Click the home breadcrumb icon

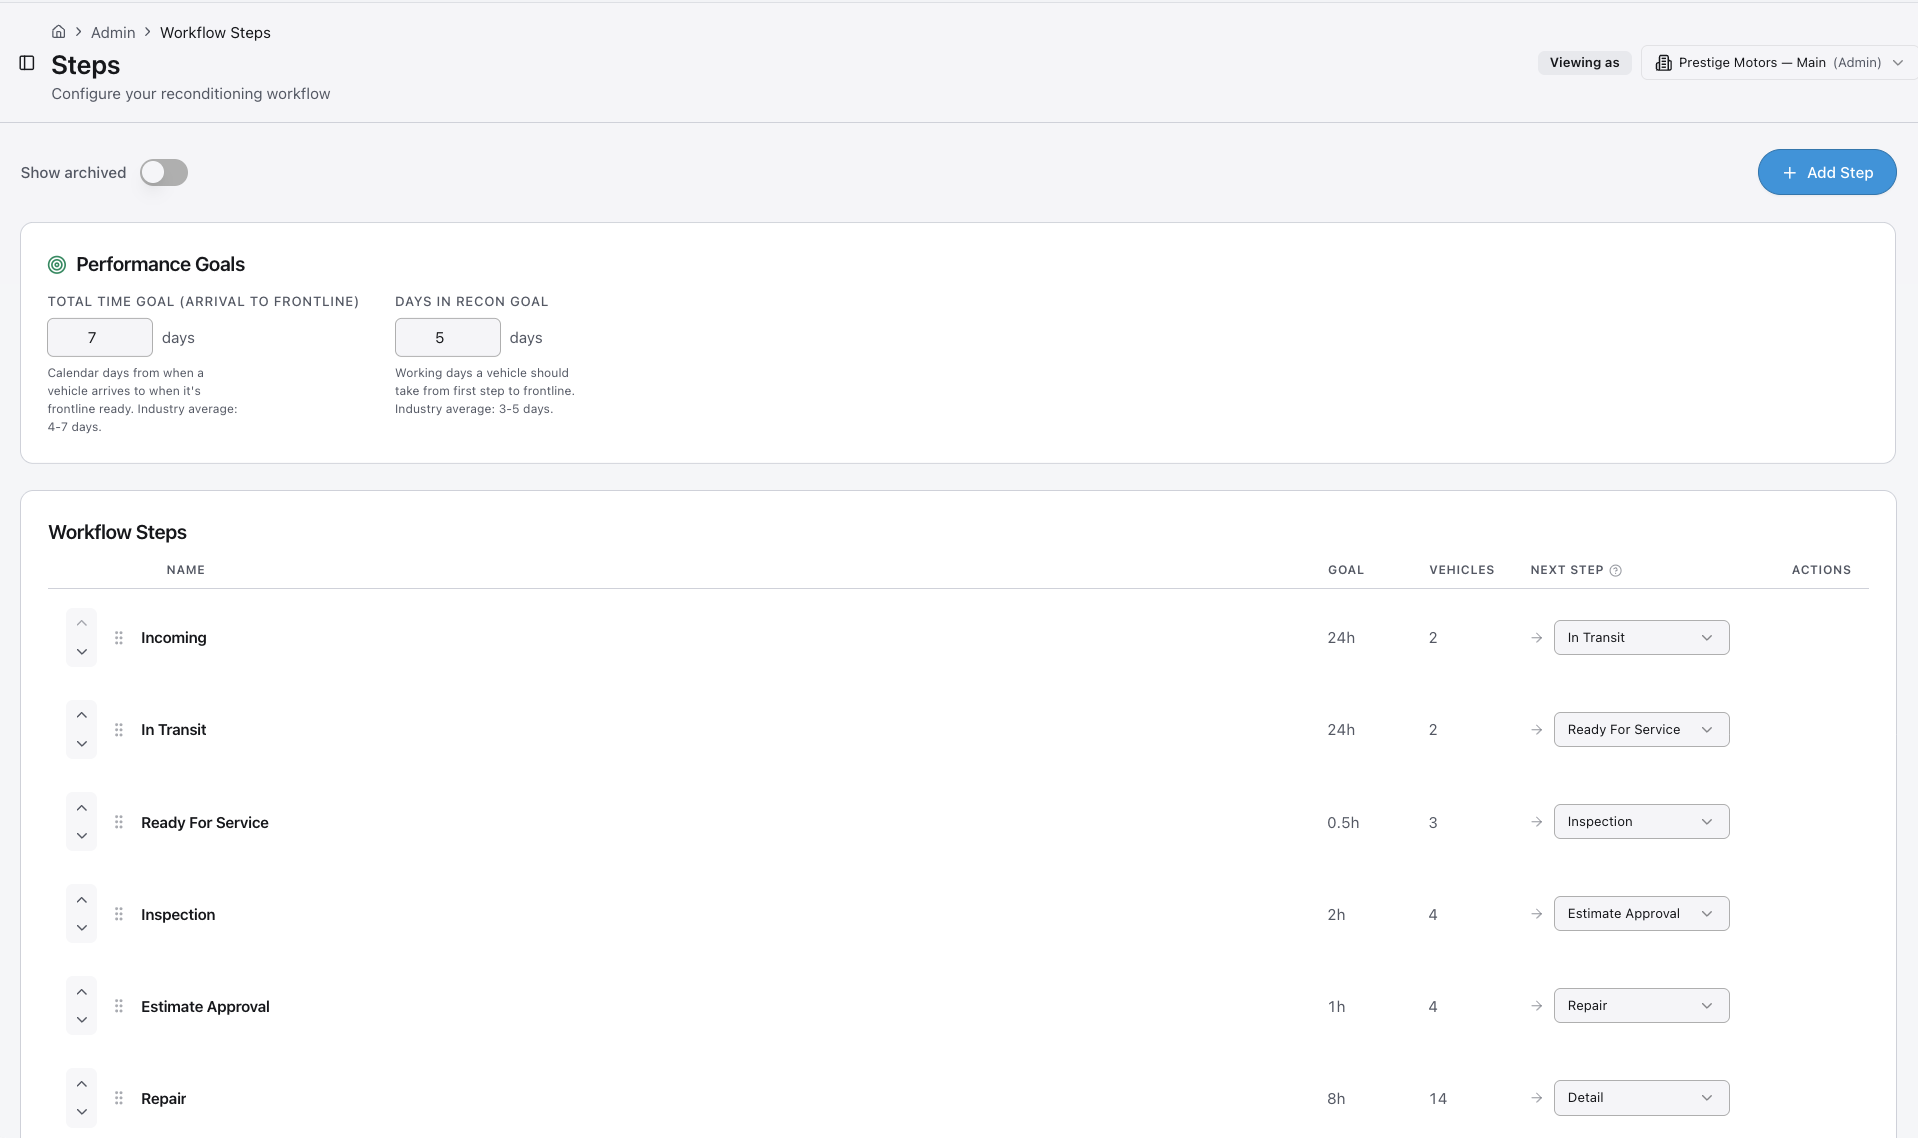point(59,32)
